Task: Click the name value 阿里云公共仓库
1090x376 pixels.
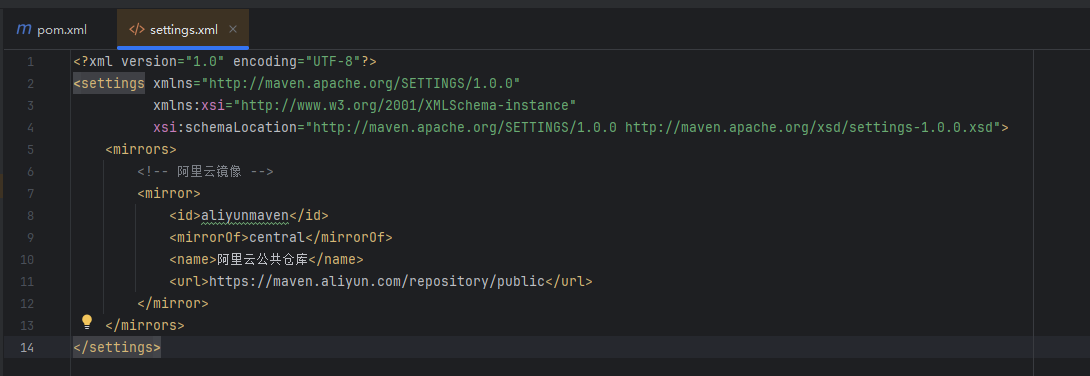Action: pos(262,259)
